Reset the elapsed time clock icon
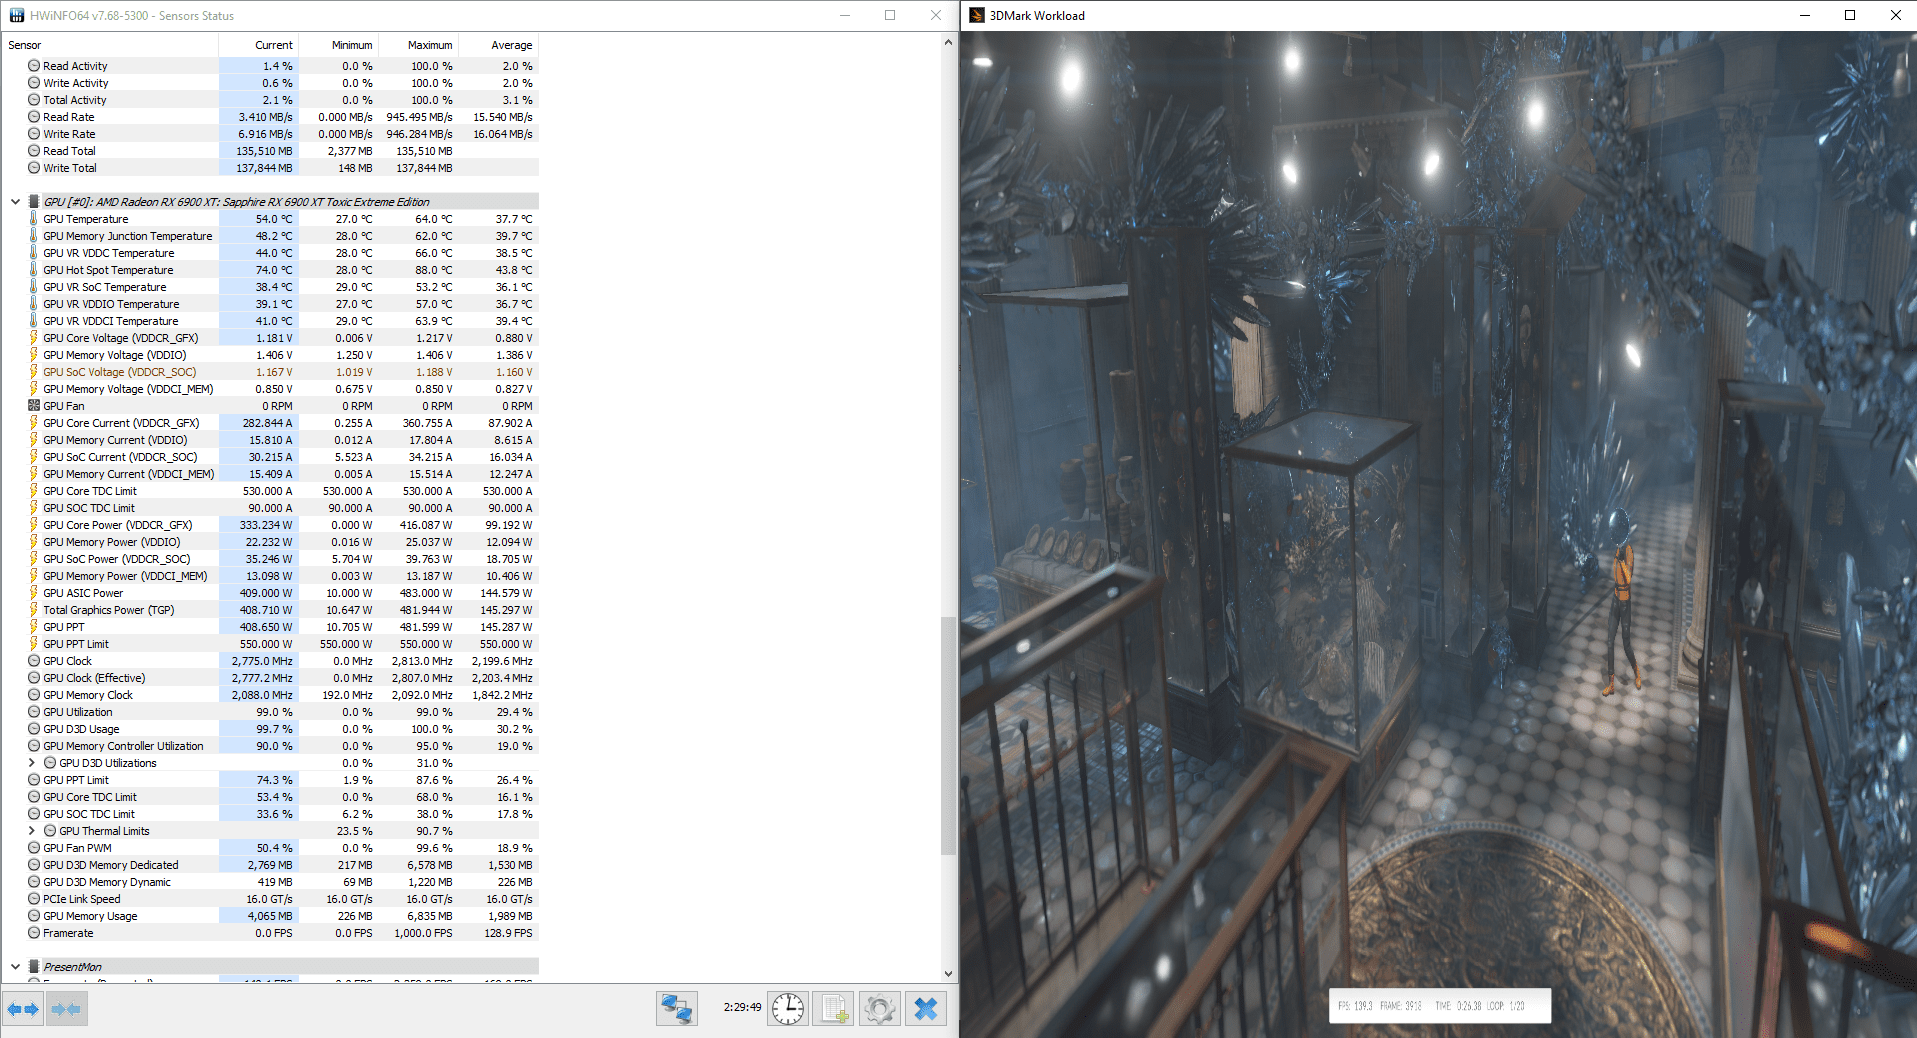This screenshot has height=1038, width=1917. point(788,1009)
